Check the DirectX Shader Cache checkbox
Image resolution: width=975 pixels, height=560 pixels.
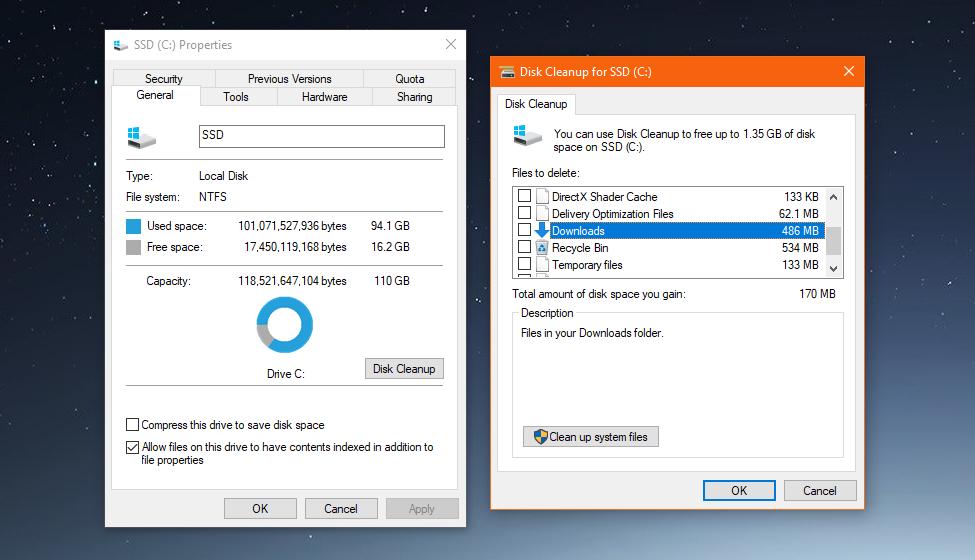point(524,196)
